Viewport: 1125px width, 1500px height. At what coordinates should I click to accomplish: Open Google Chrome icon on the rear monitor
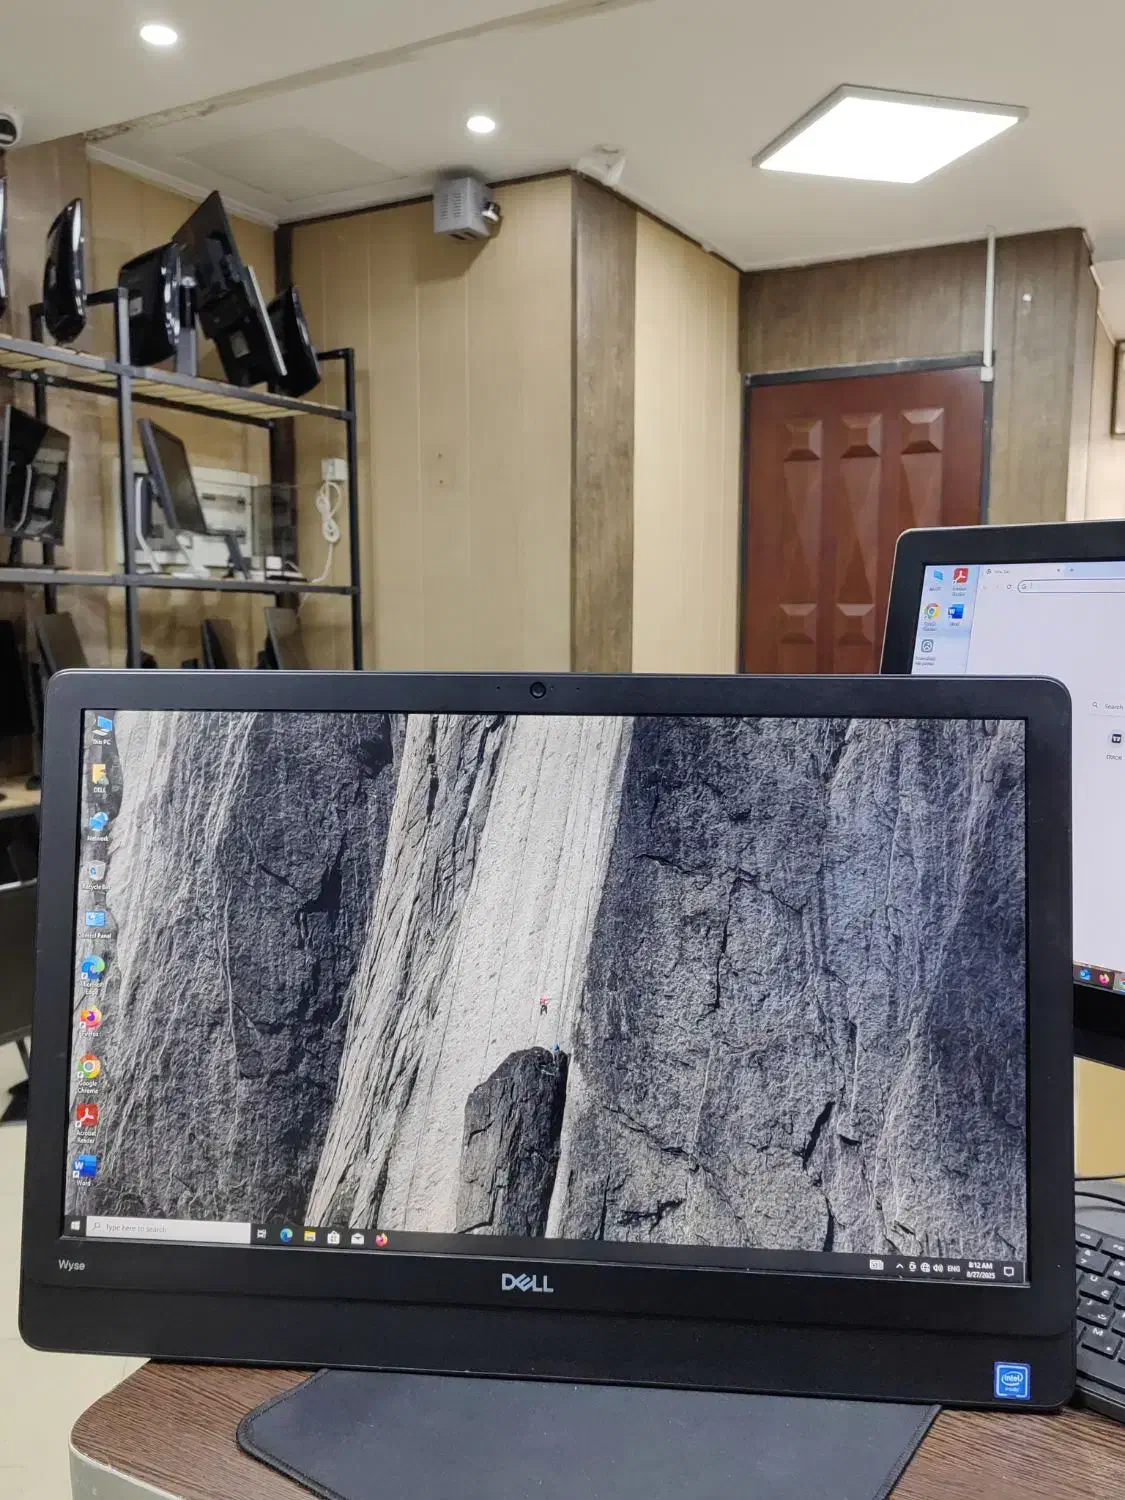[x=931, y=615]
